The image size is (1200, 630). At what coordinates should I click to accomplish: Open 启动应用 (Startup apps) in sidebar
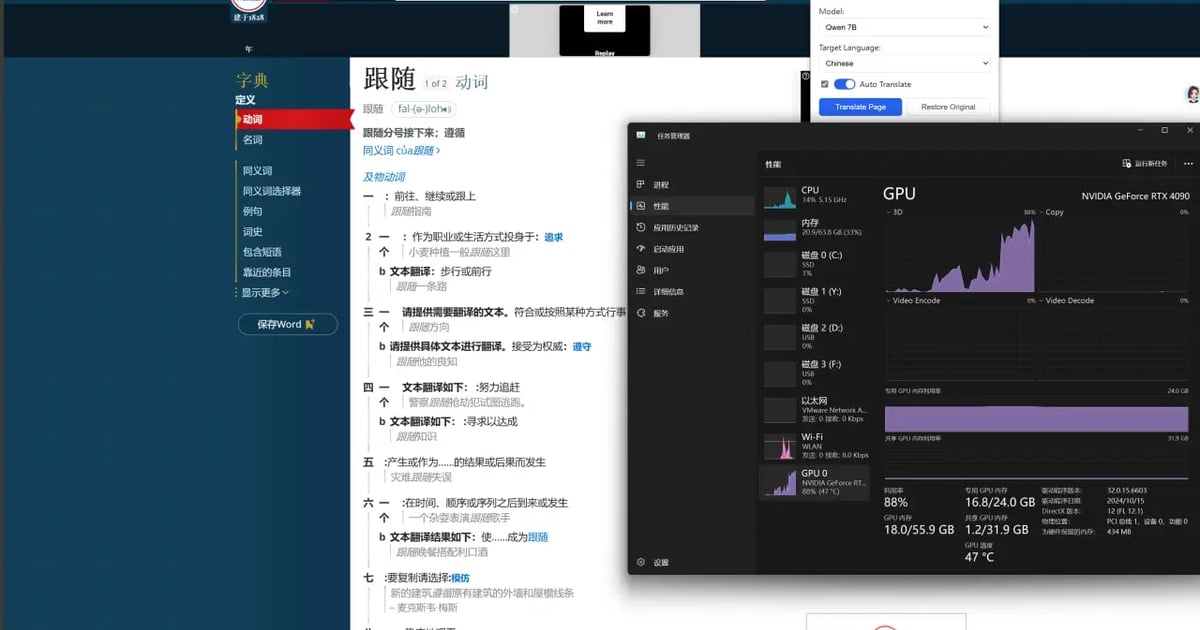point(668,249)
